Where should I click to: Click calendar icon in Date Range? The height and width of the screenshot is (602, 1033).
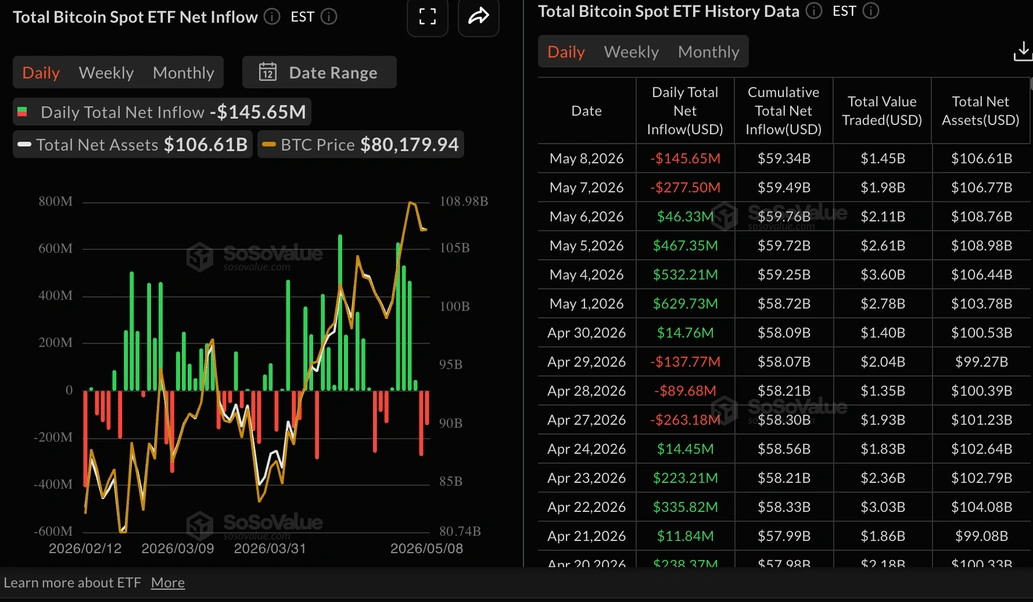point(267,72)
